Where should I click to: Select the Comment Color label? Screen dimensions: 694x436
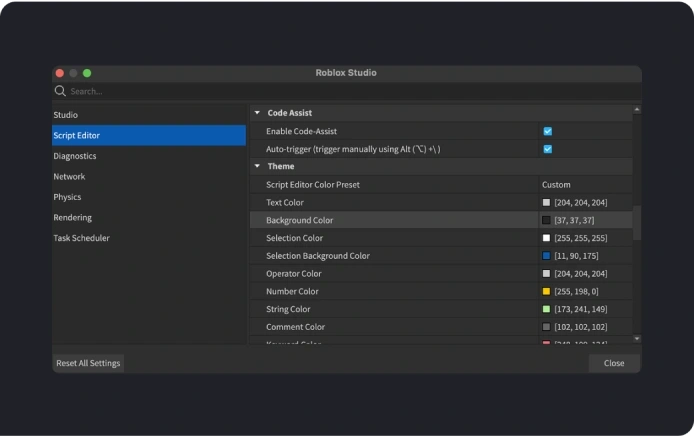point(296,327)
